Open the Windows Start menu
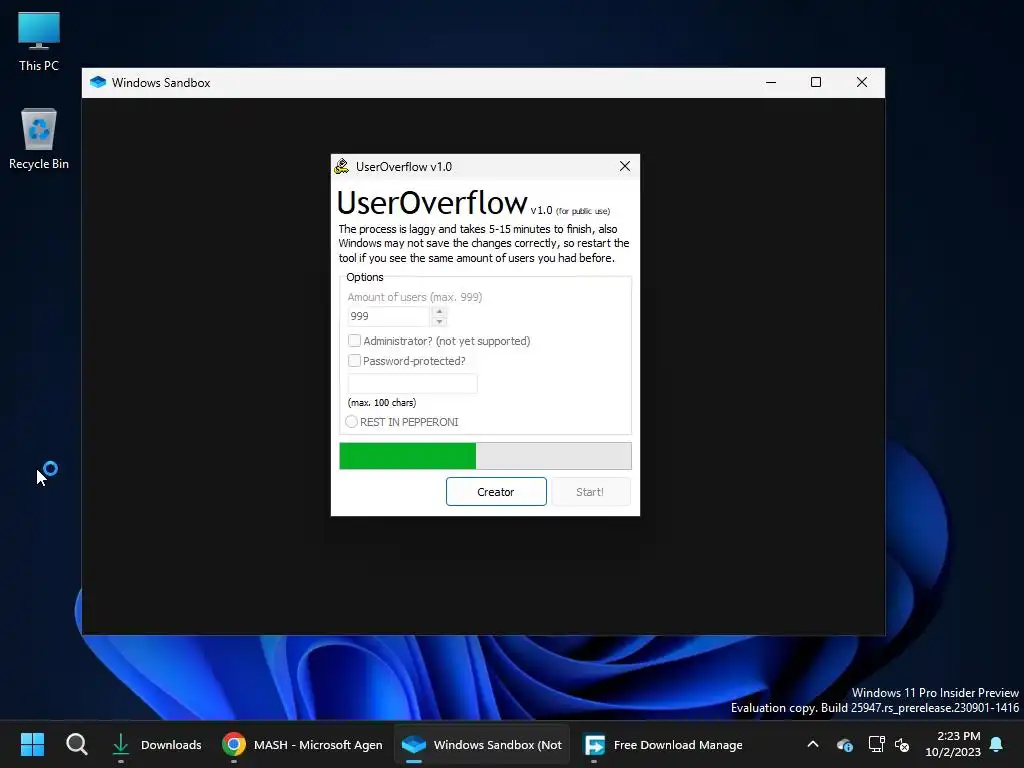Image resolution: width=1024 pixels, height=768 pixels. coord(33,744)
